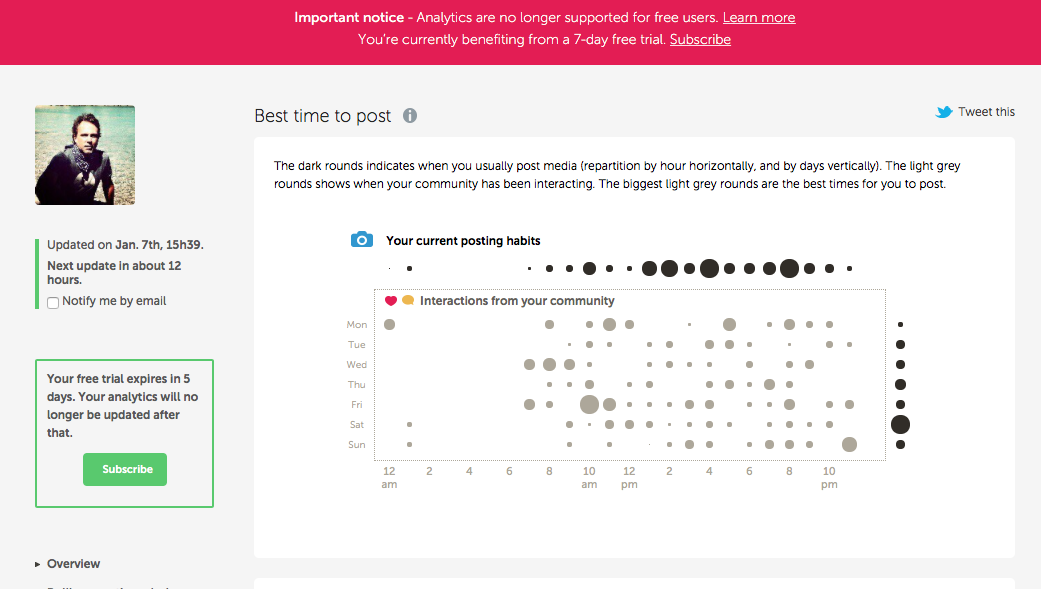Enable Notify me by email checkbox
The image size is (1041, 589).
coord(53,302)
